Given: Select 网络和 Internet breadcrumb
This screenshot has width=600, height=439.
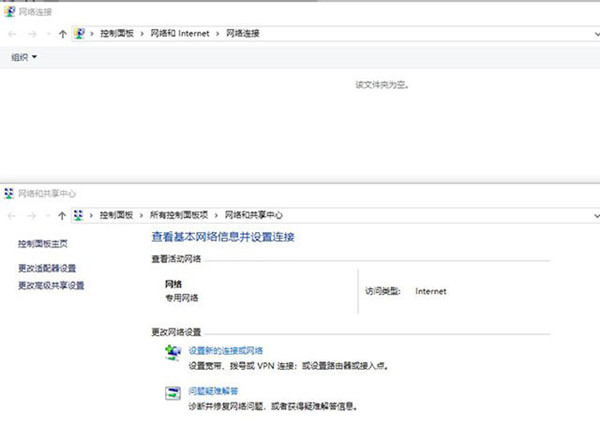Looking at the screenshot, I should [x=180, y=34].
